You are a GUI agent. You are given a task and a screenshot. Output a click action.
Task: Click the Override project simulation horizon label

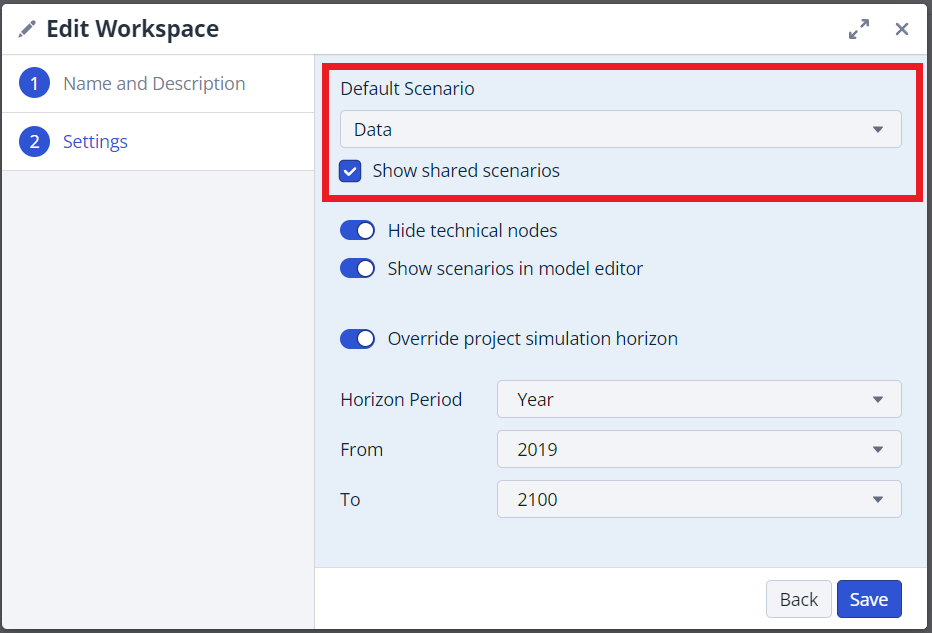[532, 339]
